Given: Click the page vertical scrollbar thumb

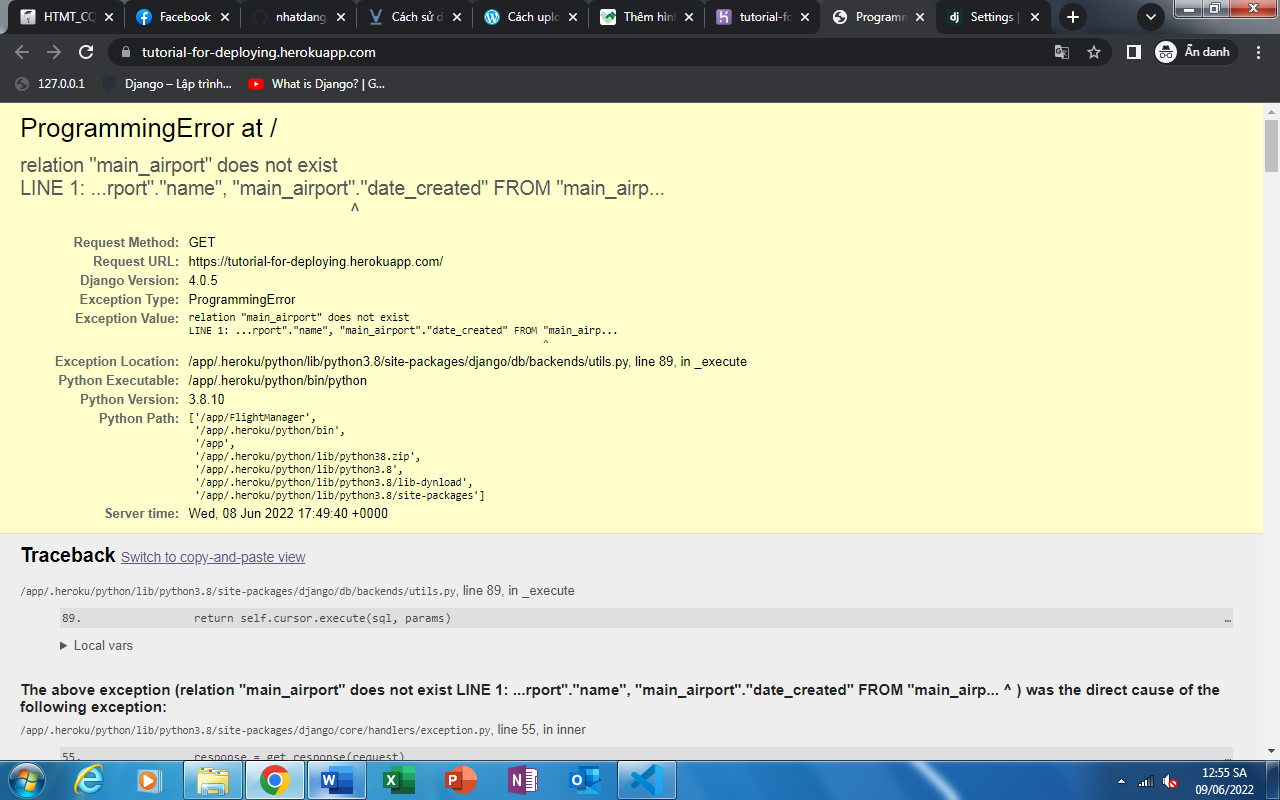Looking at the screenshot, I should click(x=1271, y=147).
